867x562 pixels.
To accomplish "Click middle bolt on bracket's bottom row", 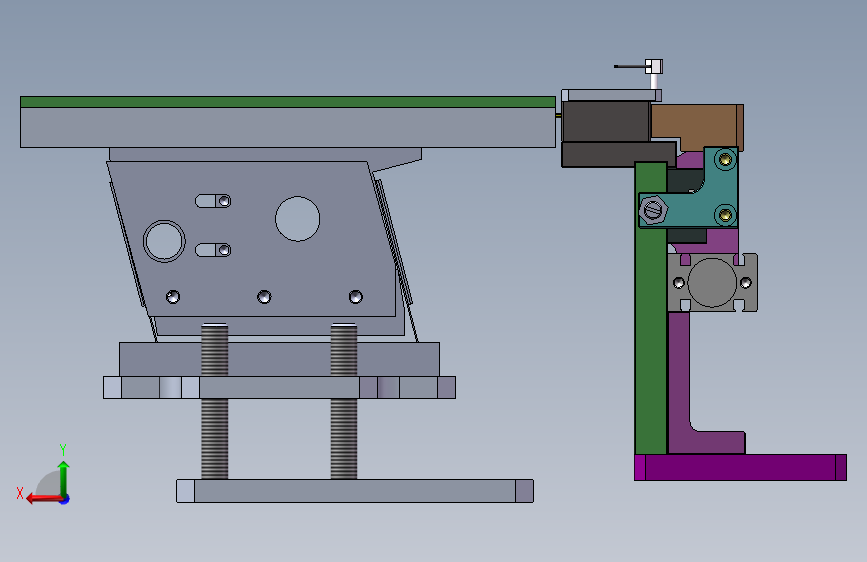I will (264, 297).
